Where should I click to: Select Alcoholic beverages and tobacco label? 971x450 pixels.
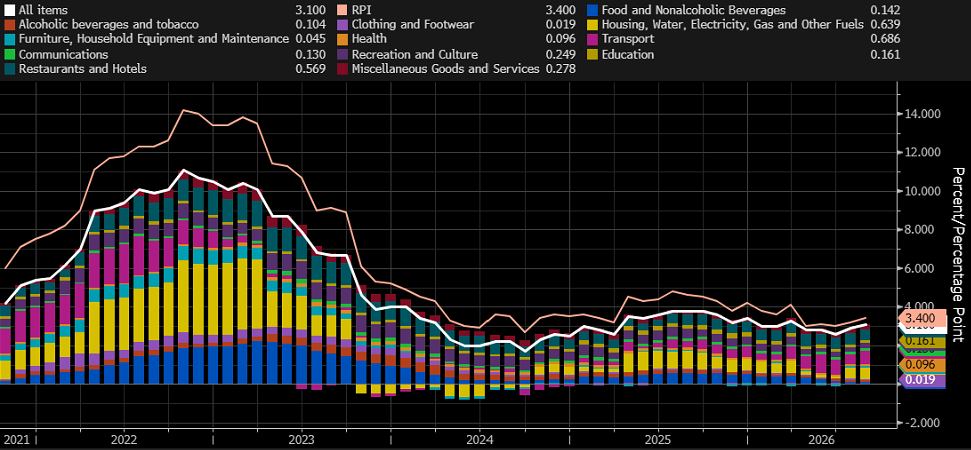(x=109, y=25)
